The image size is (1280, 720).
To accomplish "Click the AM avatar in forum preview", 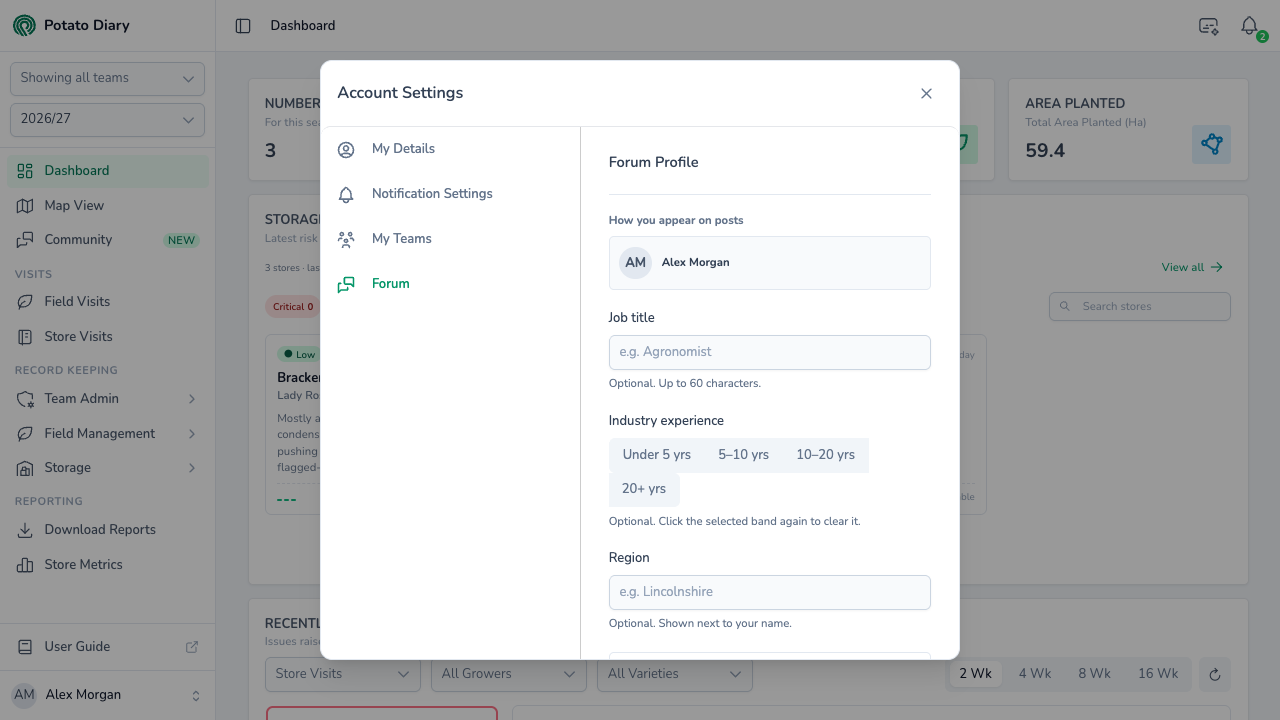I will click(x=635, y=263).
